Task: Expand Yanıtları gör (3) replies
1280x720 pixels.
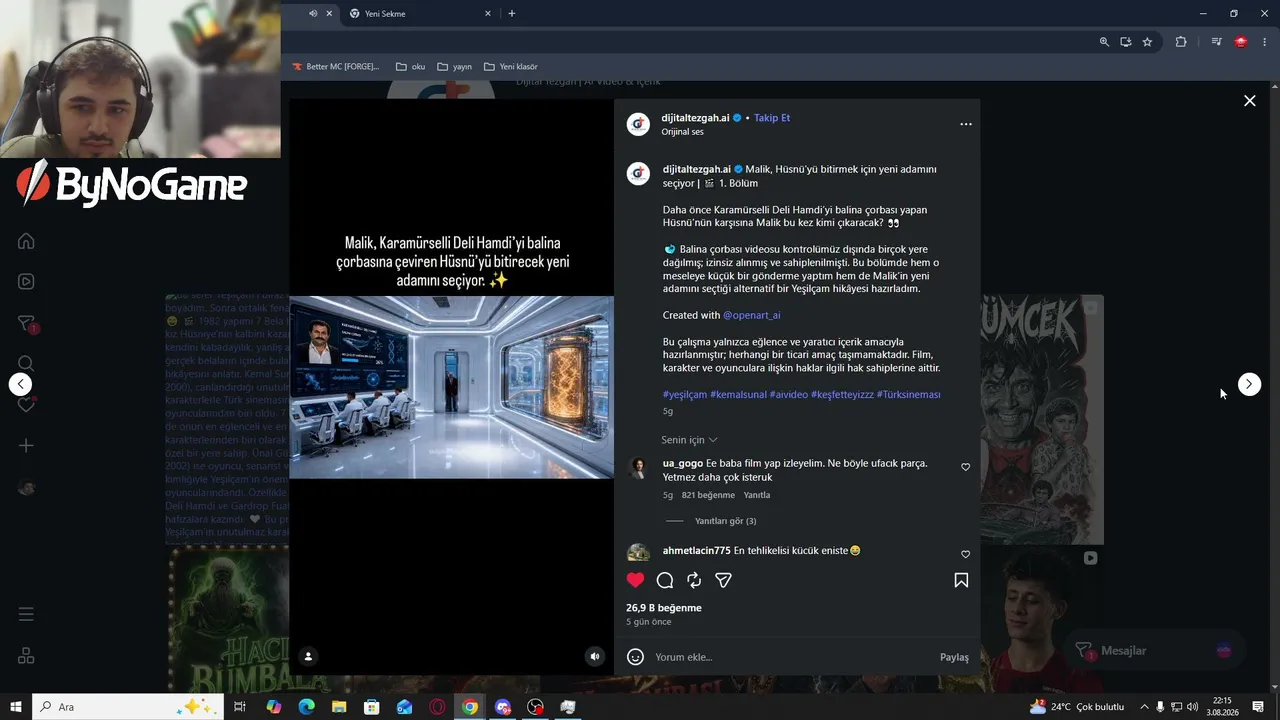Action: click(725, 521)
